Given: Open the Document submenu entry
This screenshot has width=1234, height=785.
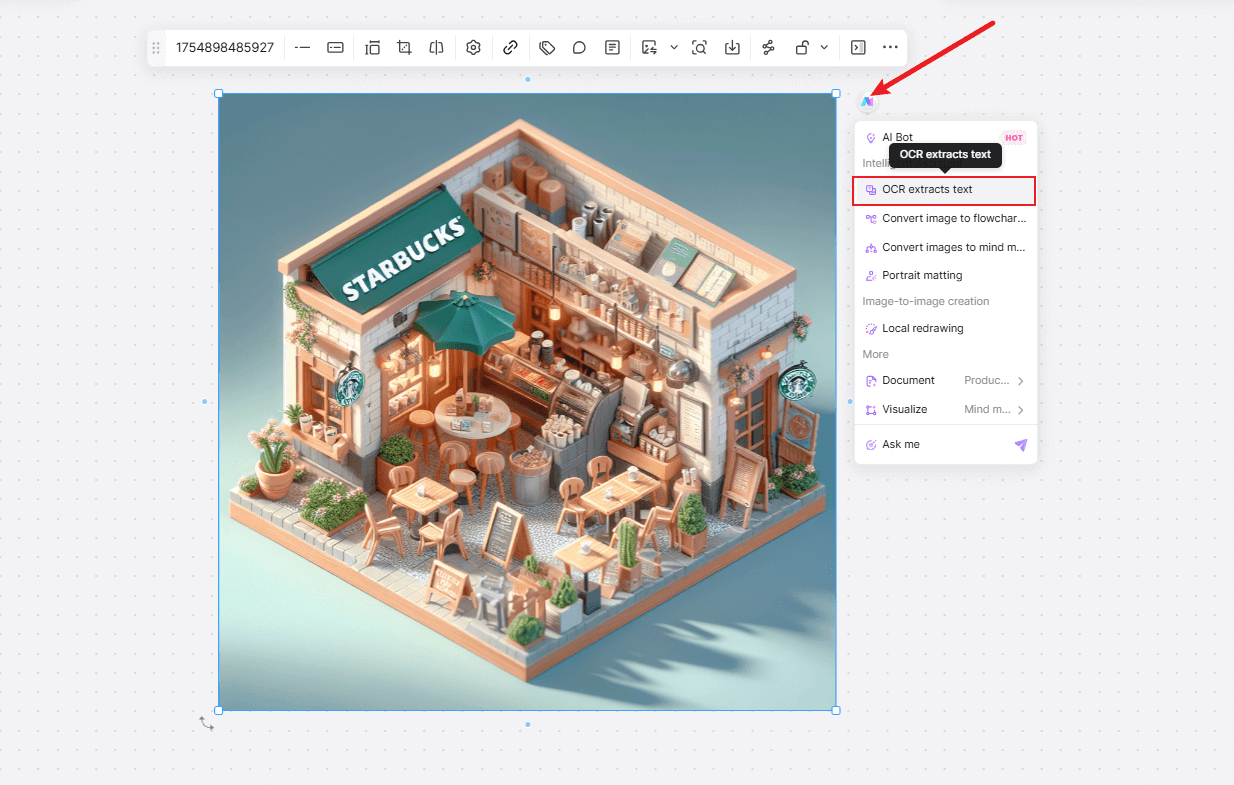Looking at the screenshot, I should [945, 381].
